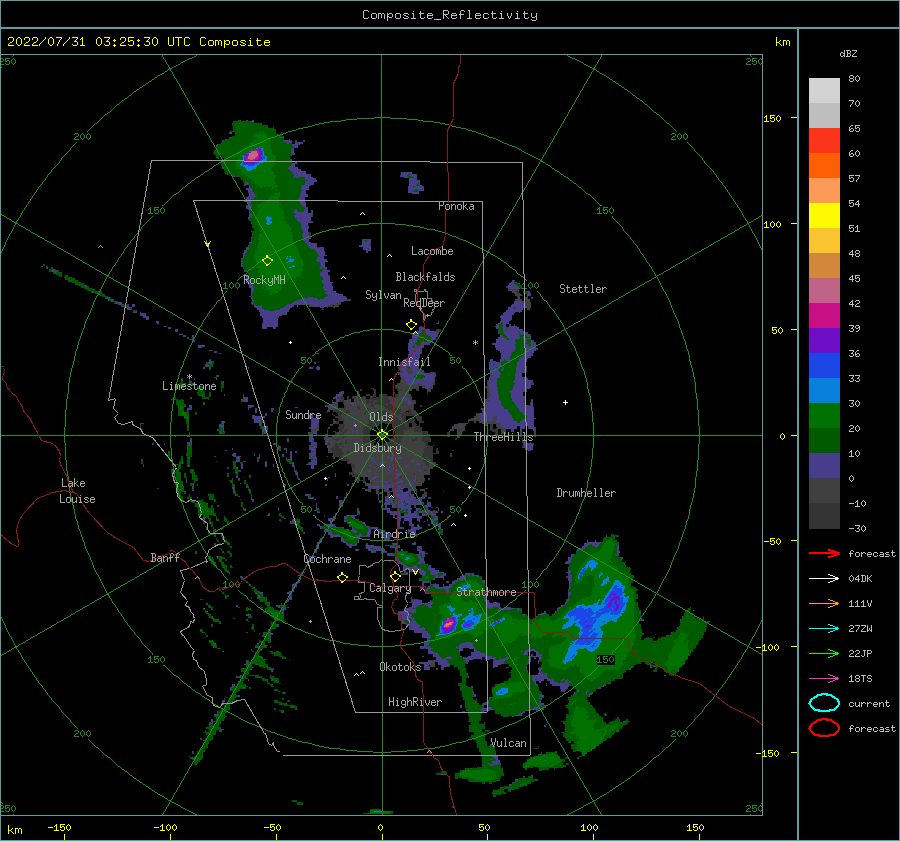Select the 39 dBZ magenta swatch
900x841 pixels.
(824, 315)
